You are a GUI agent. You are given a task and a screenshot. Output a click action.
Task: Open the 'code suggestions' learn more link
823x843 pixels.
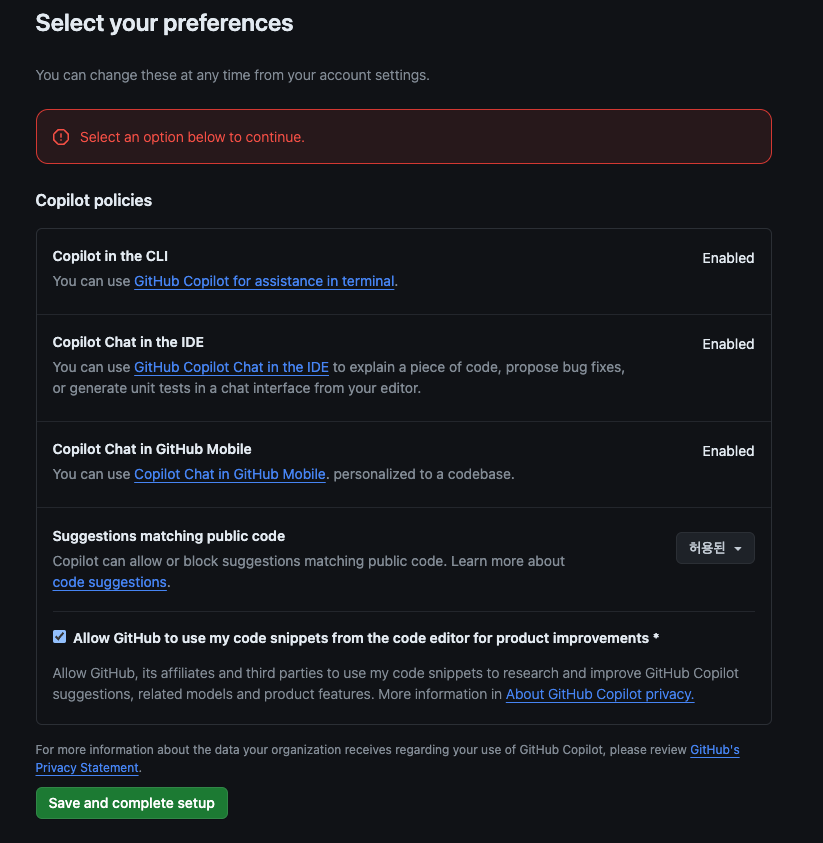pos(109,582)
